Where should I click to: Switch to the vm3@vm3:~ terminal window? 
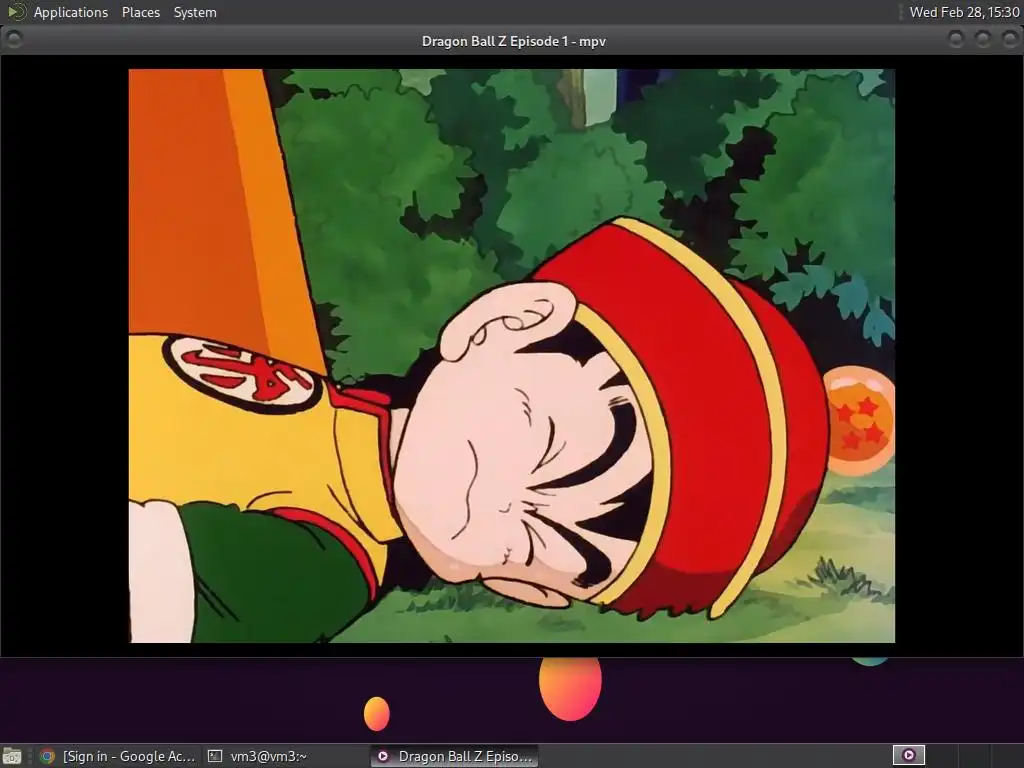(x=285, y=756)
